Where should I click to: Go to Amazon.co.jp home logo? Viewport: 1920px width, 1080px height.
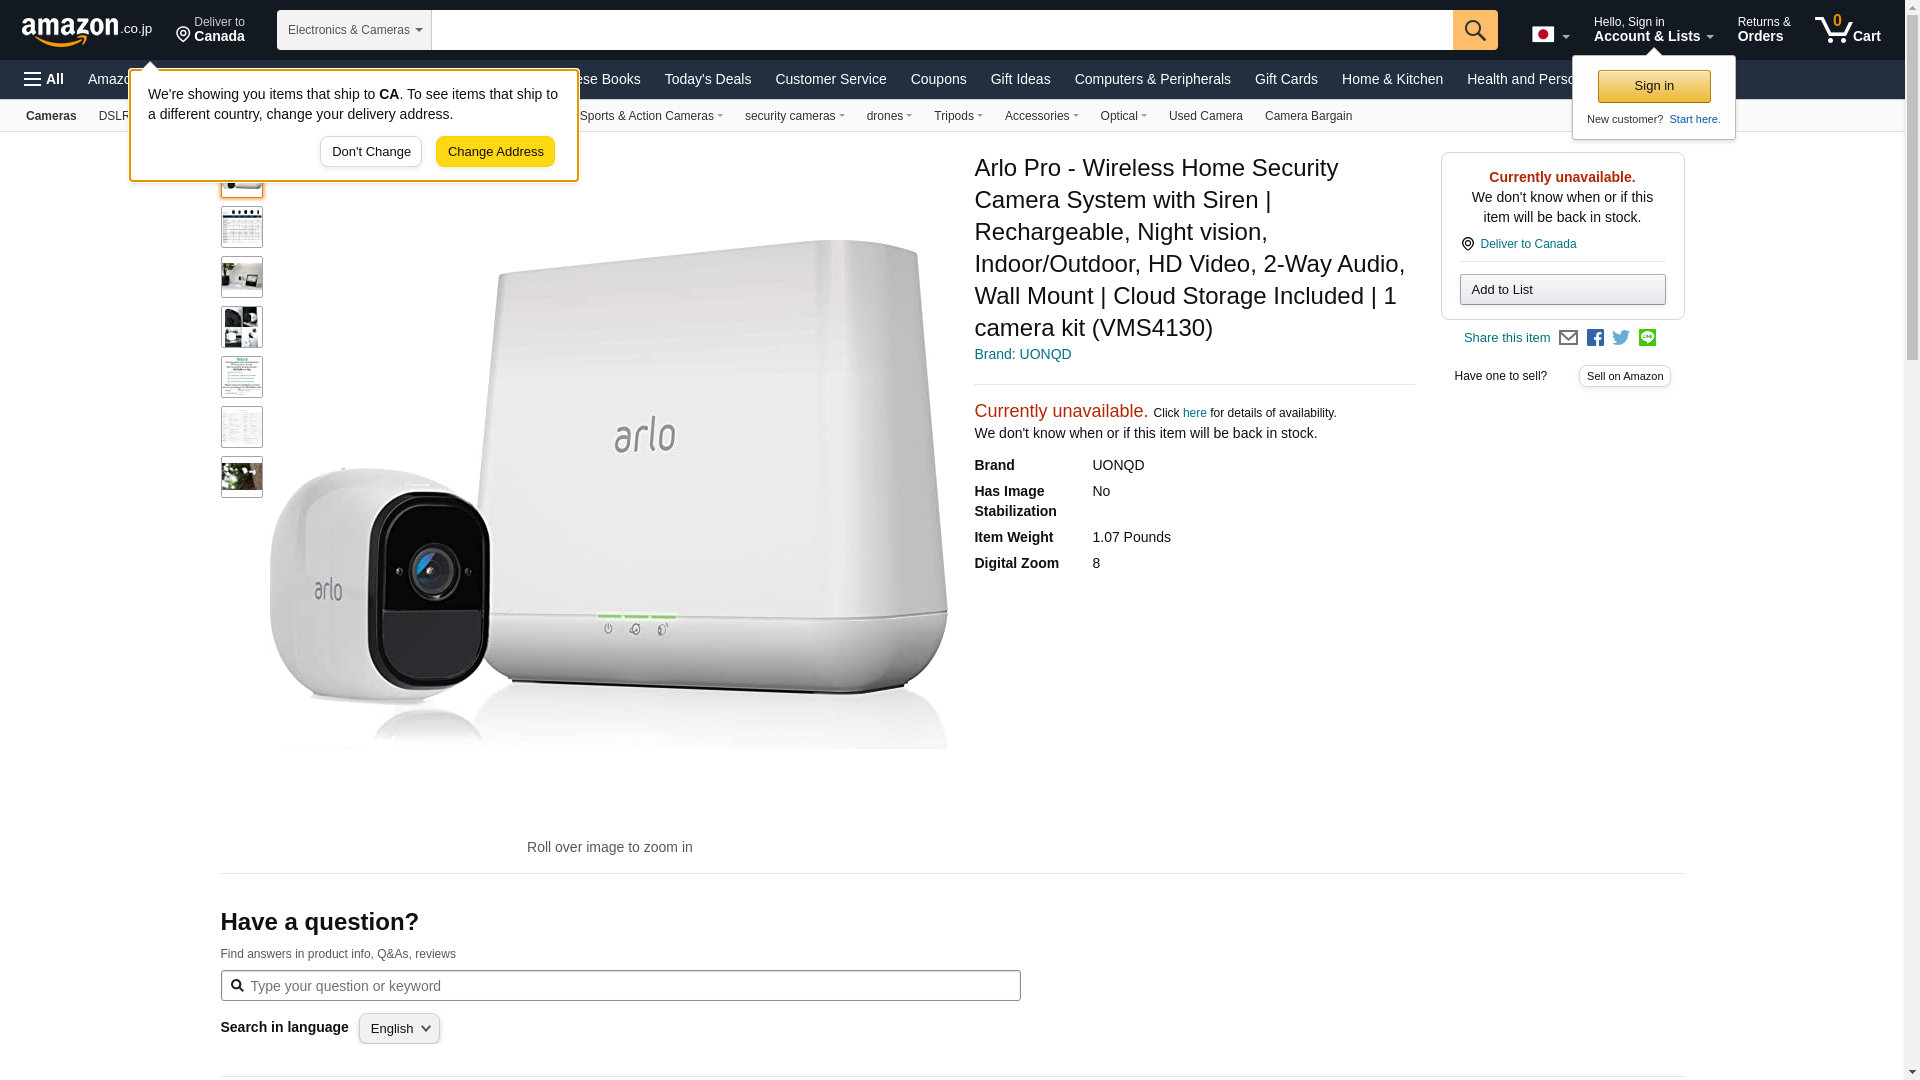pos(87,30)
